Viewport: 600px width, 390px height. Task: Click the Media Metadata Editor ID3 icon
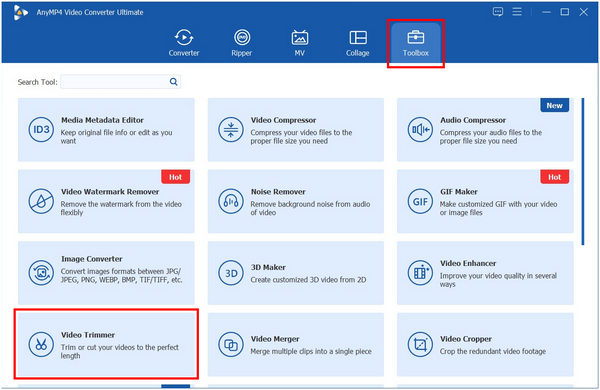point(41,130)
